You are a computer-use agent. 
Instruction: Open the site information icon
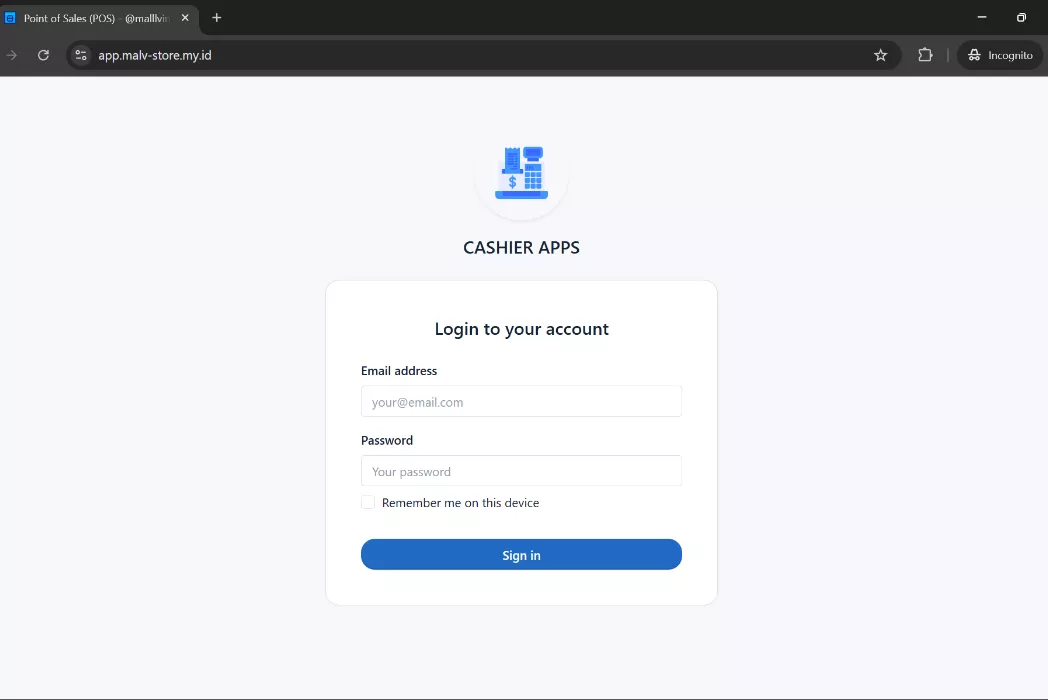[x=81, y=55]
